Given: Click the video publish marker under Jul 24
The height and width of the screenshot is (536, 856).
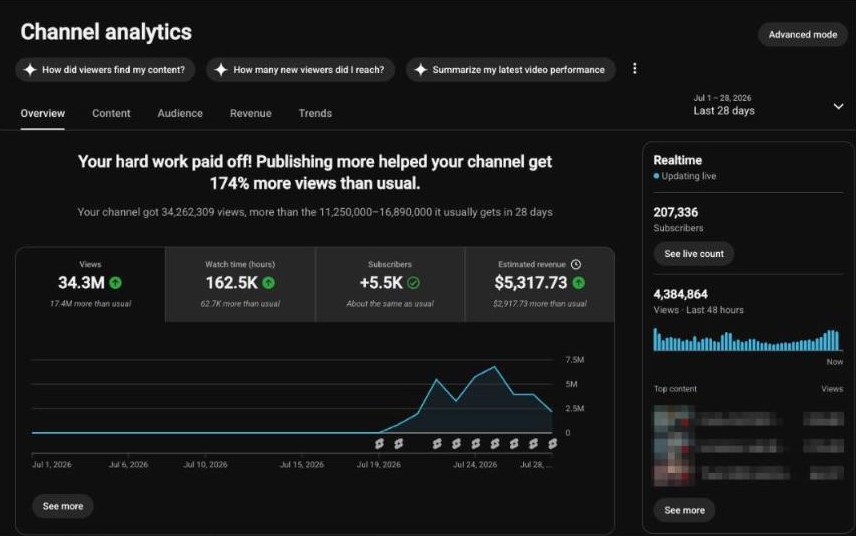Looking at the screenshot, I should (x=475, y=444).
